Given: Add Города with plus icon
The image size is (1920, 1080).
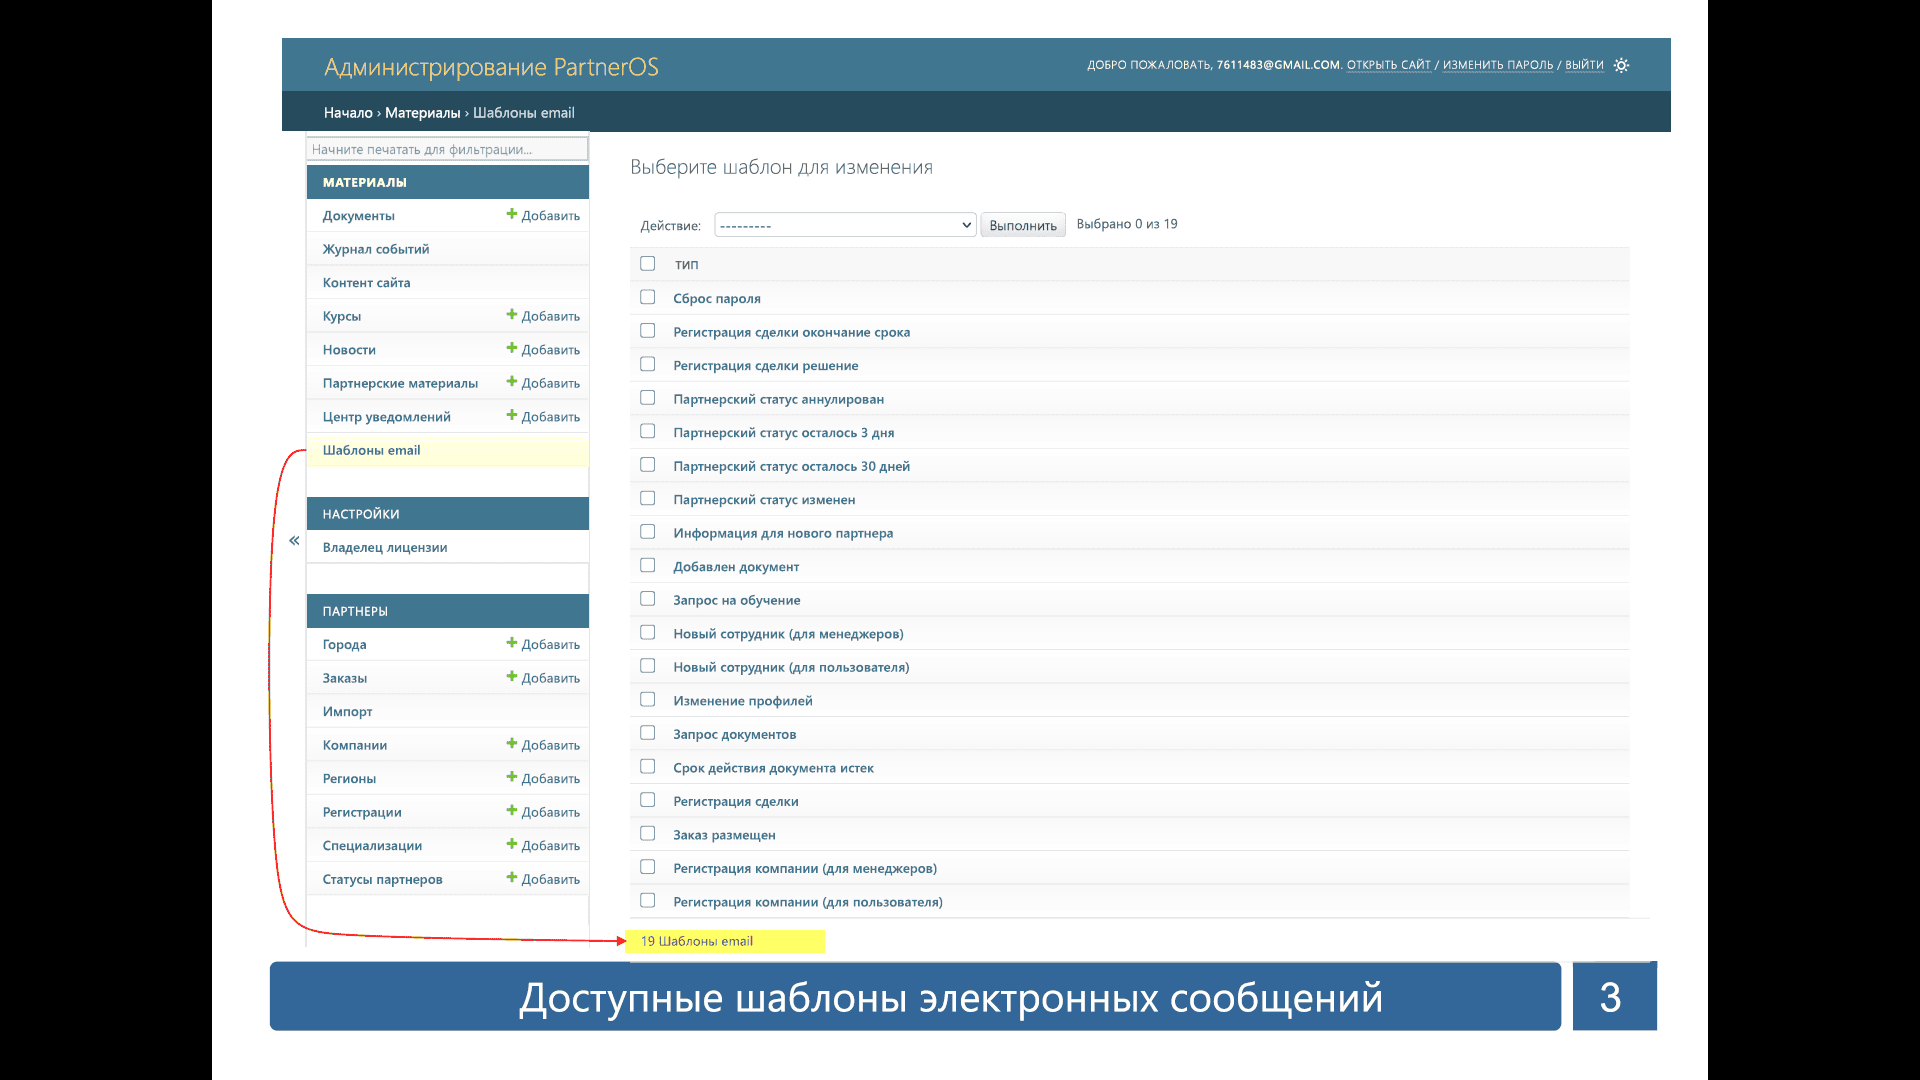Looking at the screenshot, I should 512,644.
